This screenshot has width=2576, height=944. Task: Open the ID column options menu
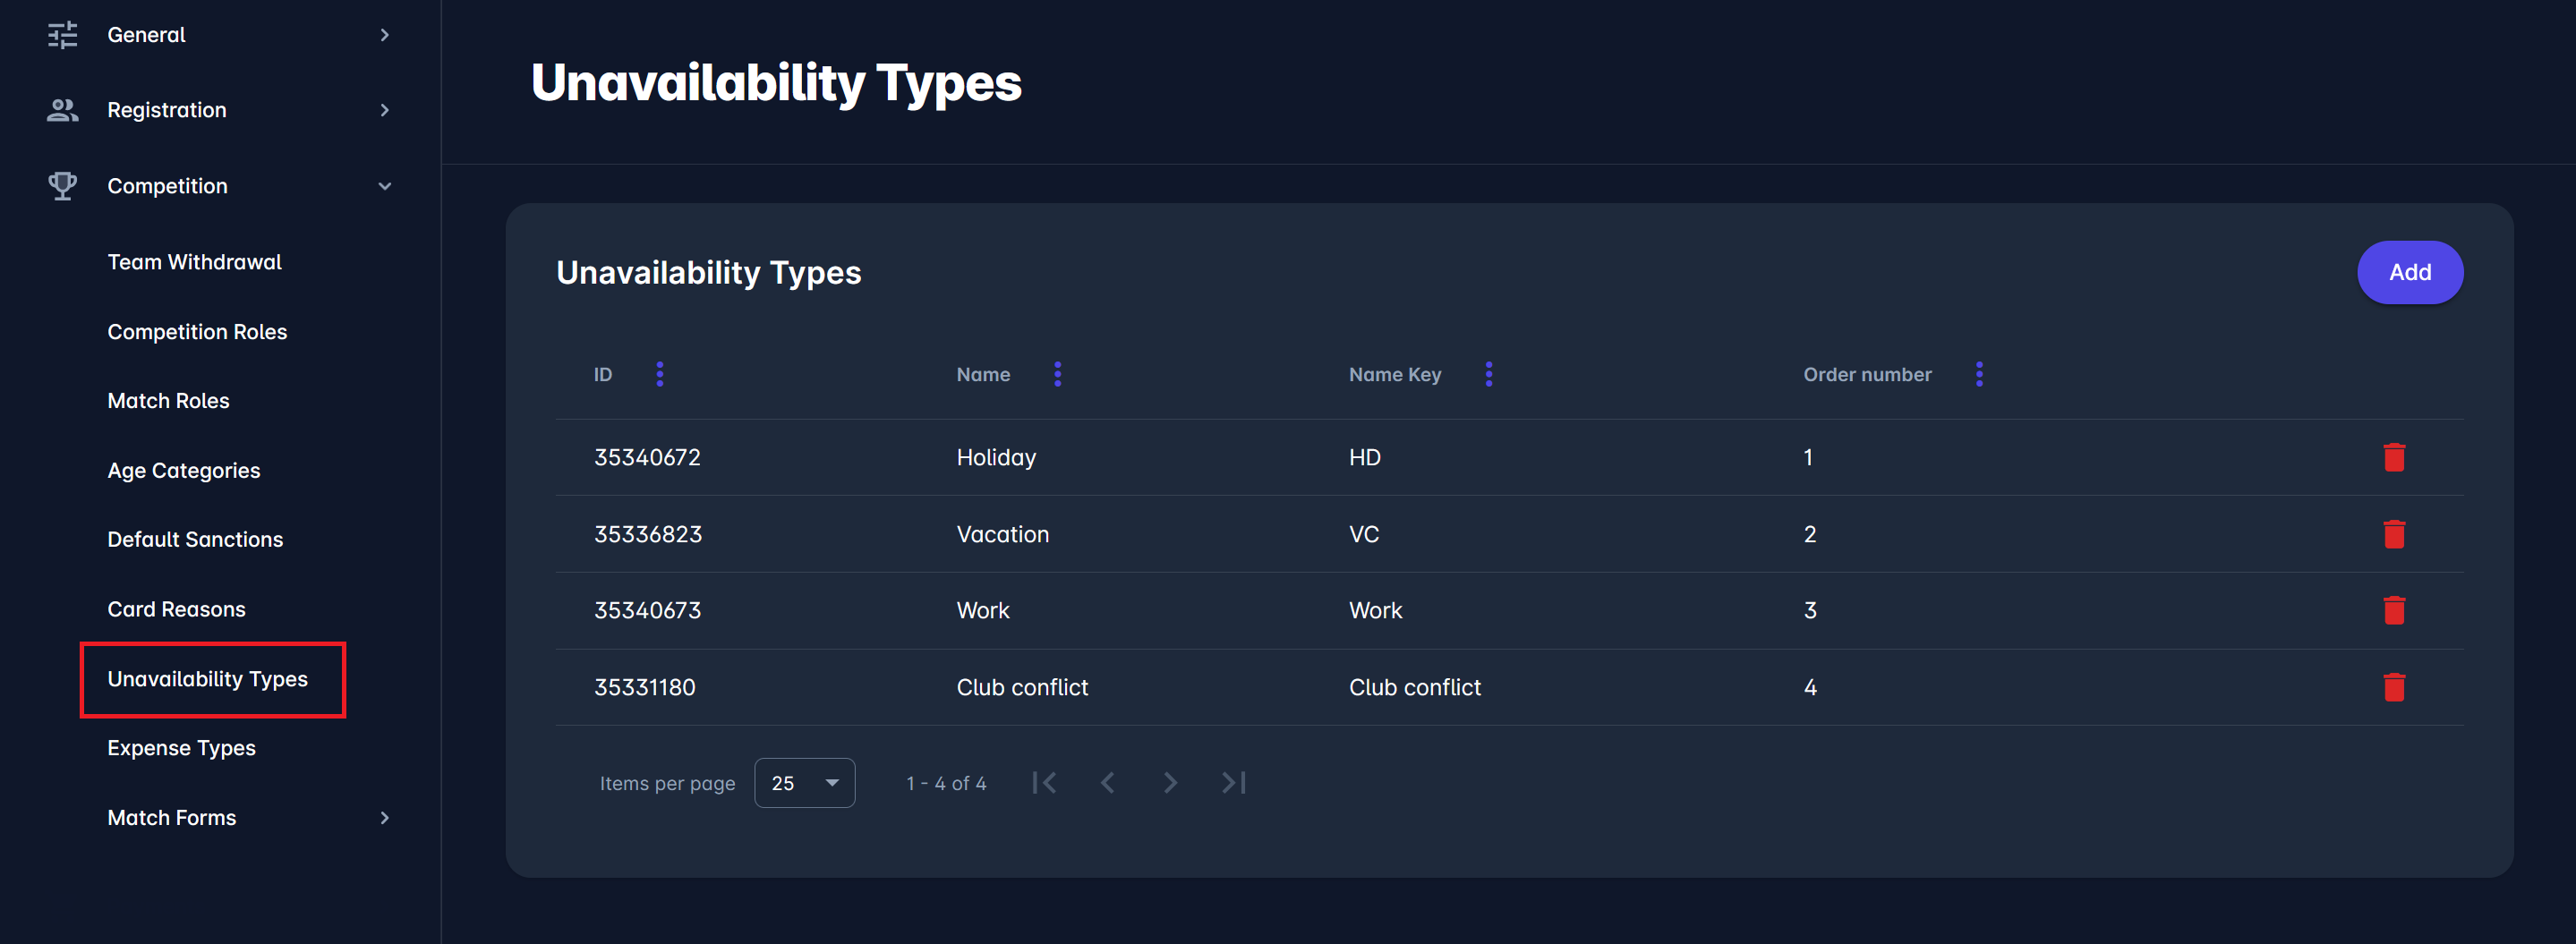[x=659, y=374]
